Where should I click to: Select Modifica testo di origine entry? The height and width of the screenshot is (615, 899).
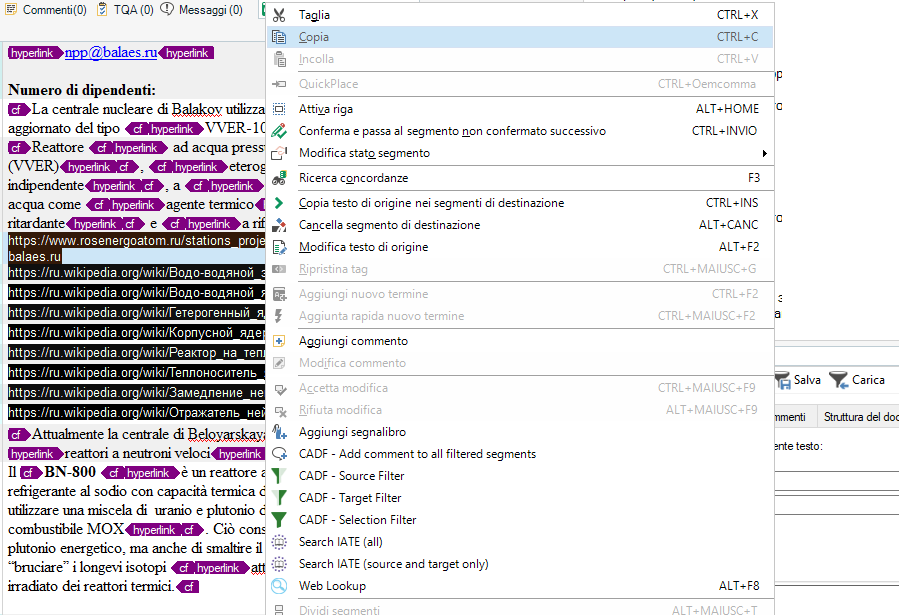(520, 247)
